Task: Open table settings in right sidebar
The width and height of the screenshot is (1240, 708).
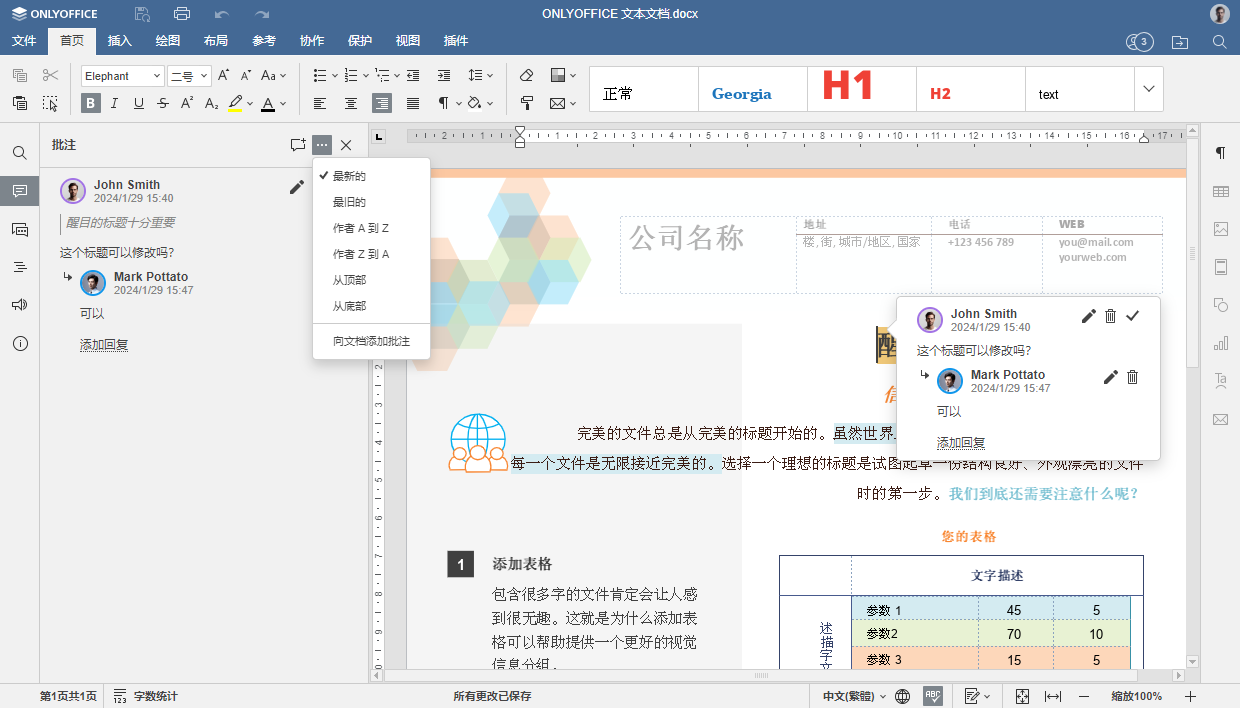Action: [1221, 190]
